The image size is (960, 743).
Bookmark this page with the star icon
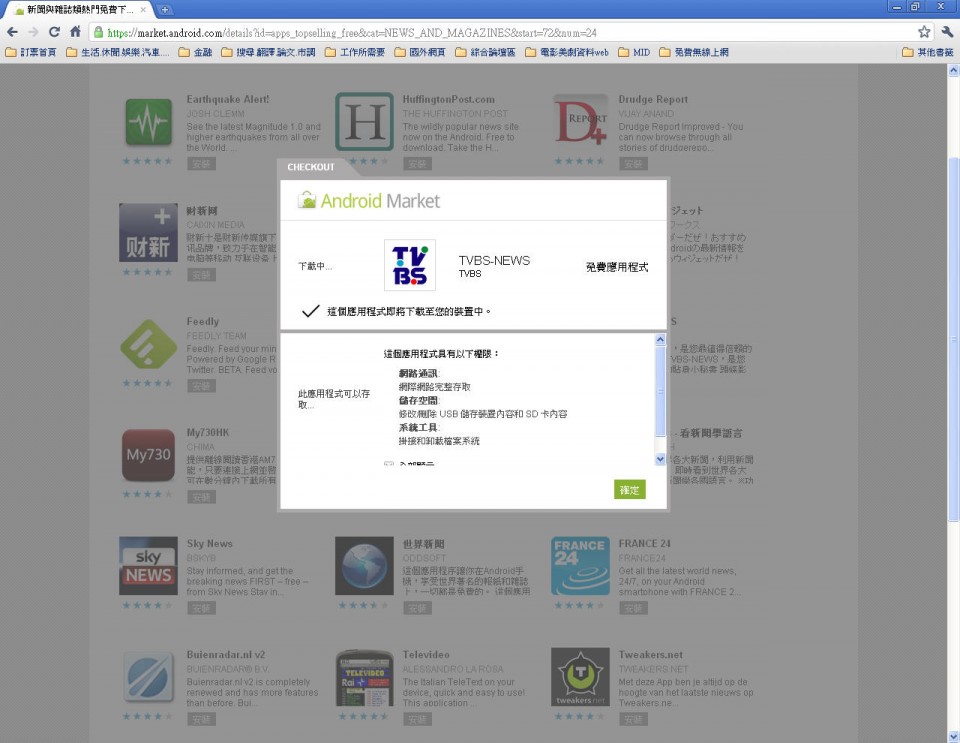924,32
